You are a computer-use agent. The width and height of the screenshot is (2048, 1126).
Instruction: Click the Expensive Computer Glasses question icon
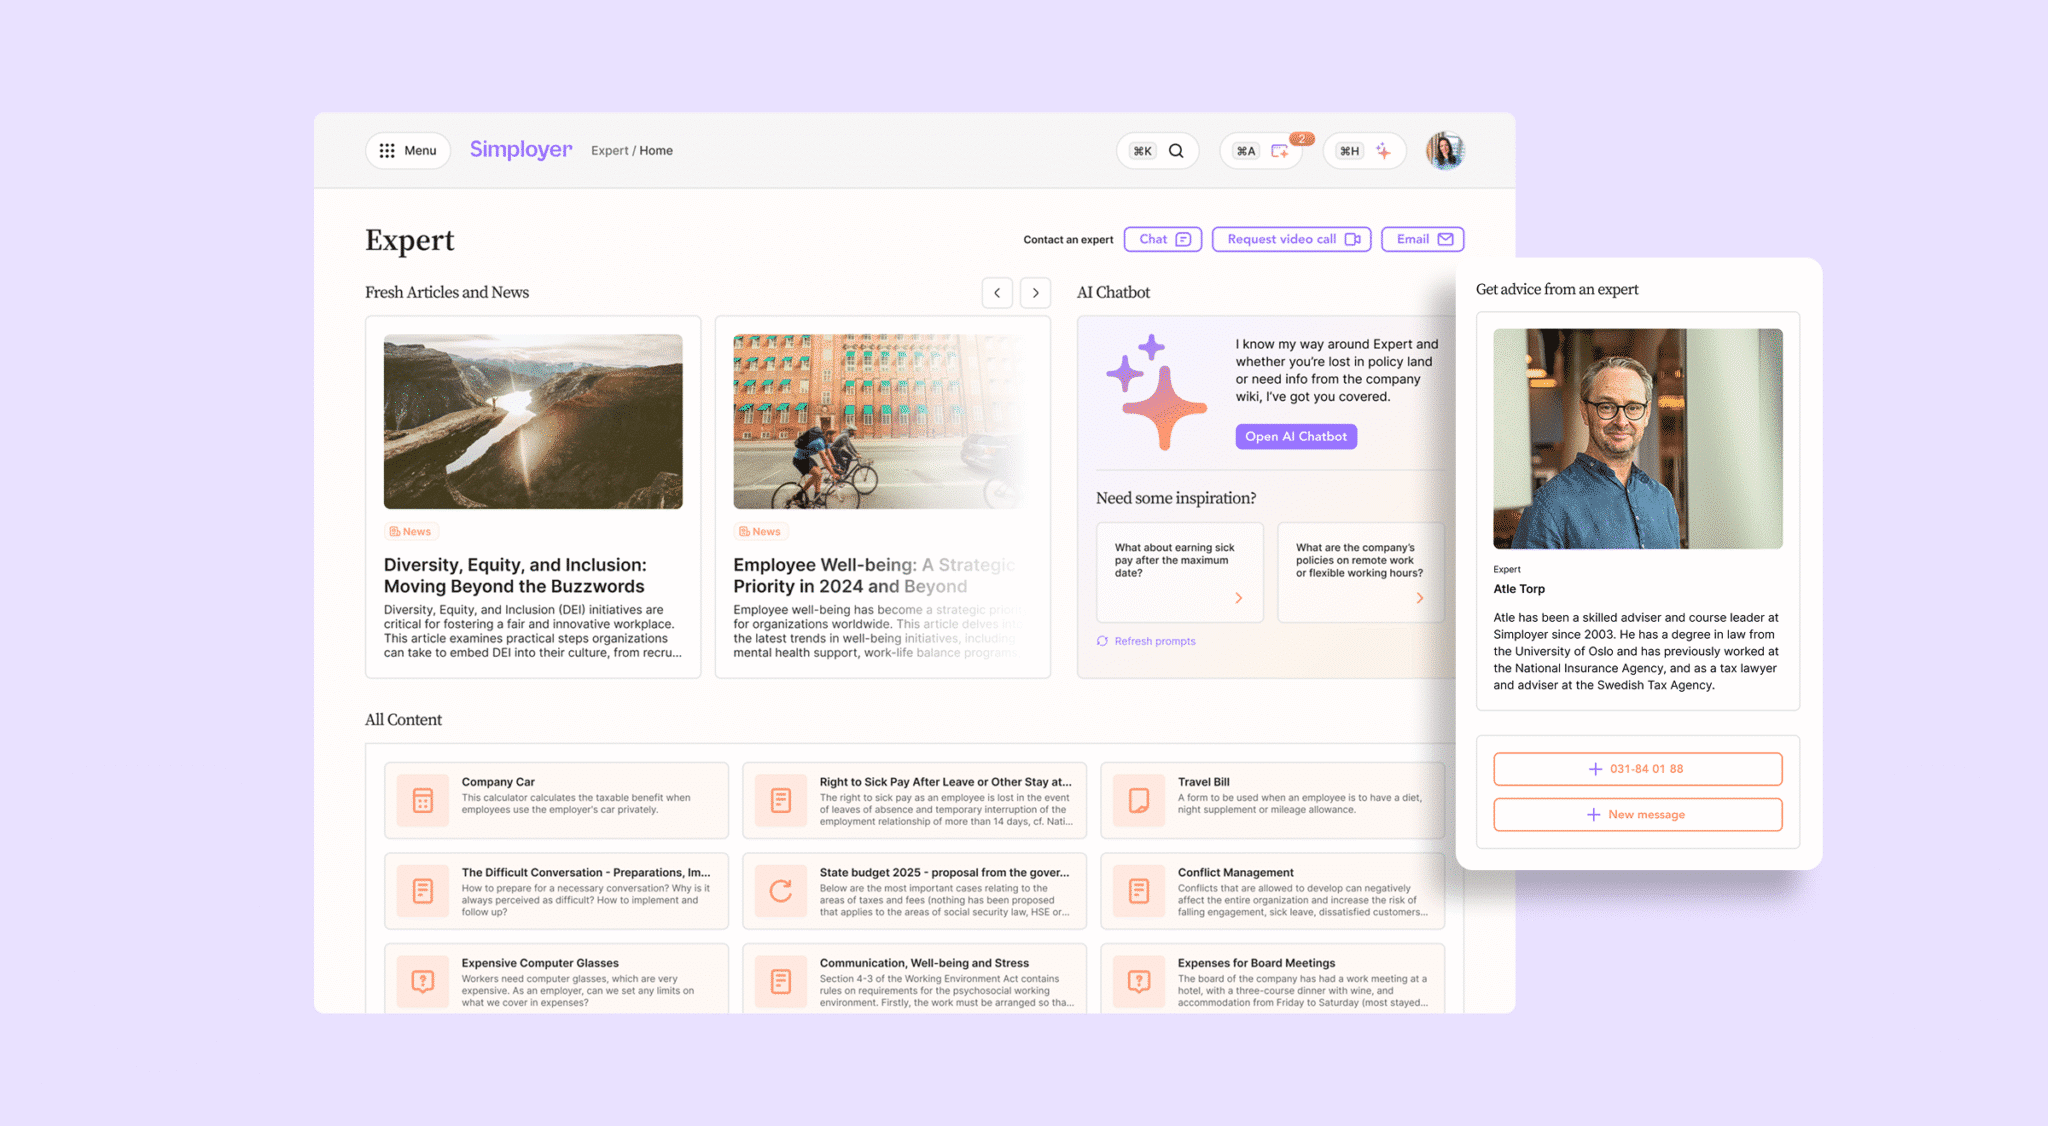423,981
